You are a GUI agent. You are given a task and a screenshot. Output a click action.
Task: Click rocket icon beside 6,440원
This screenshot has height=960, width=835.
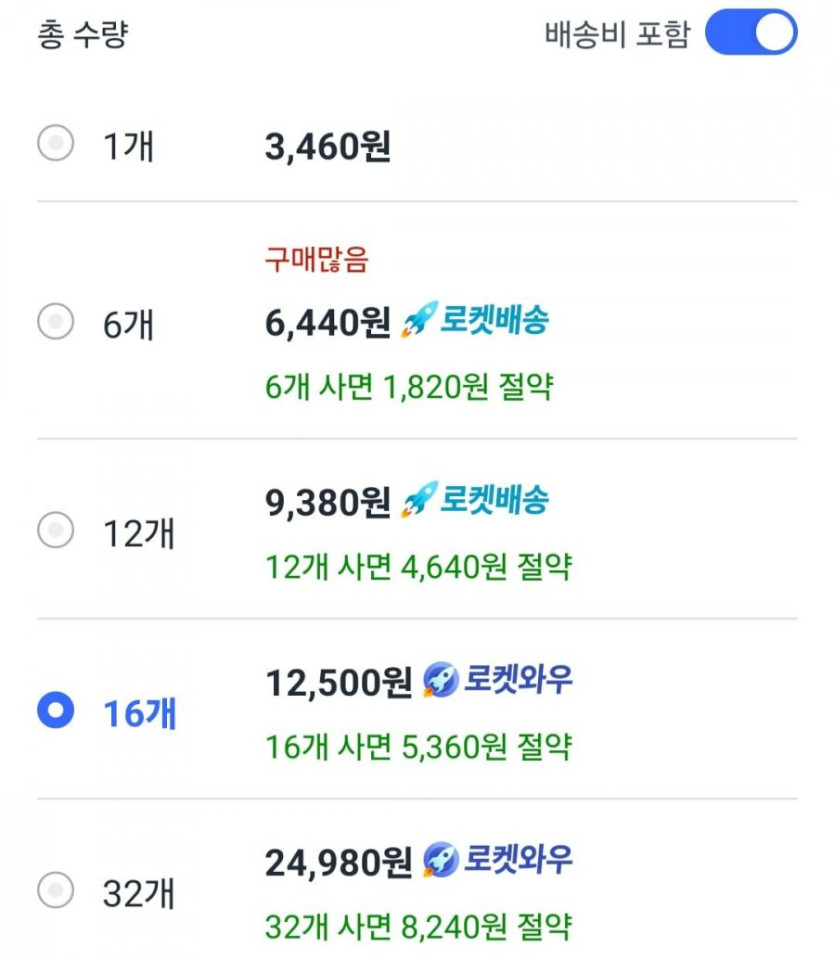[x=418, y=322]
